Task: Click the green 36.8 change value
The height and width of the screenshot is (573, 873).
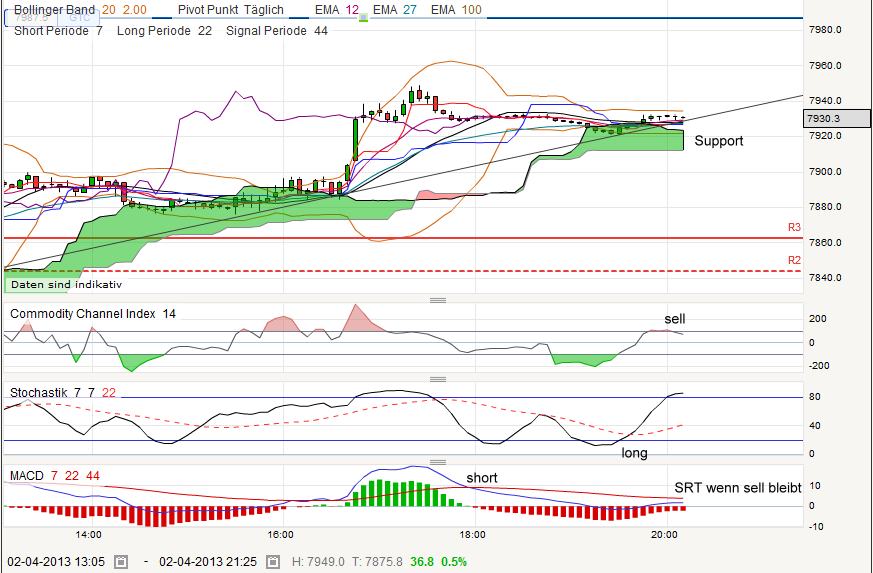Action: 421,562
